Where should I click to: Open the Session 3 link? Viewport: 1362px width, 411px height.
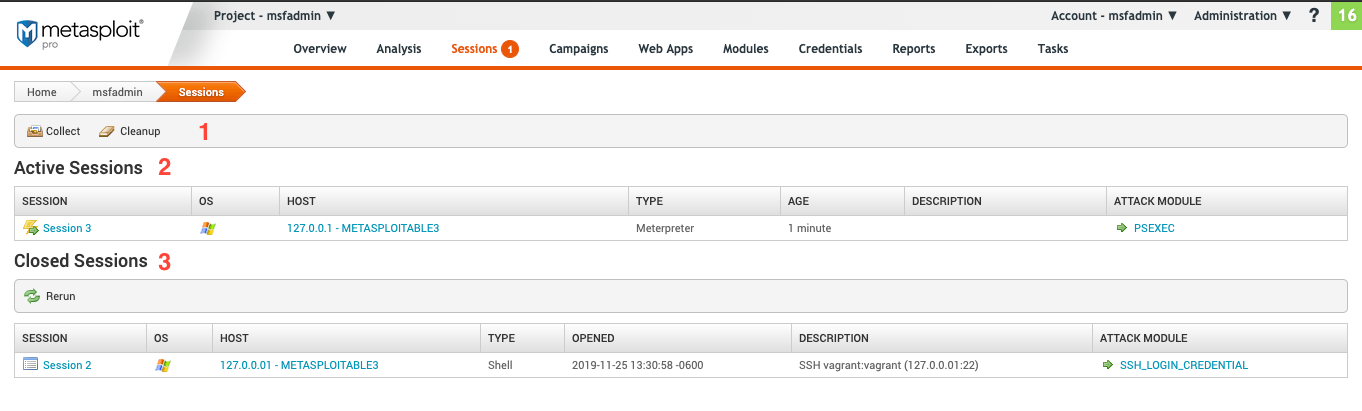(67, 228)
